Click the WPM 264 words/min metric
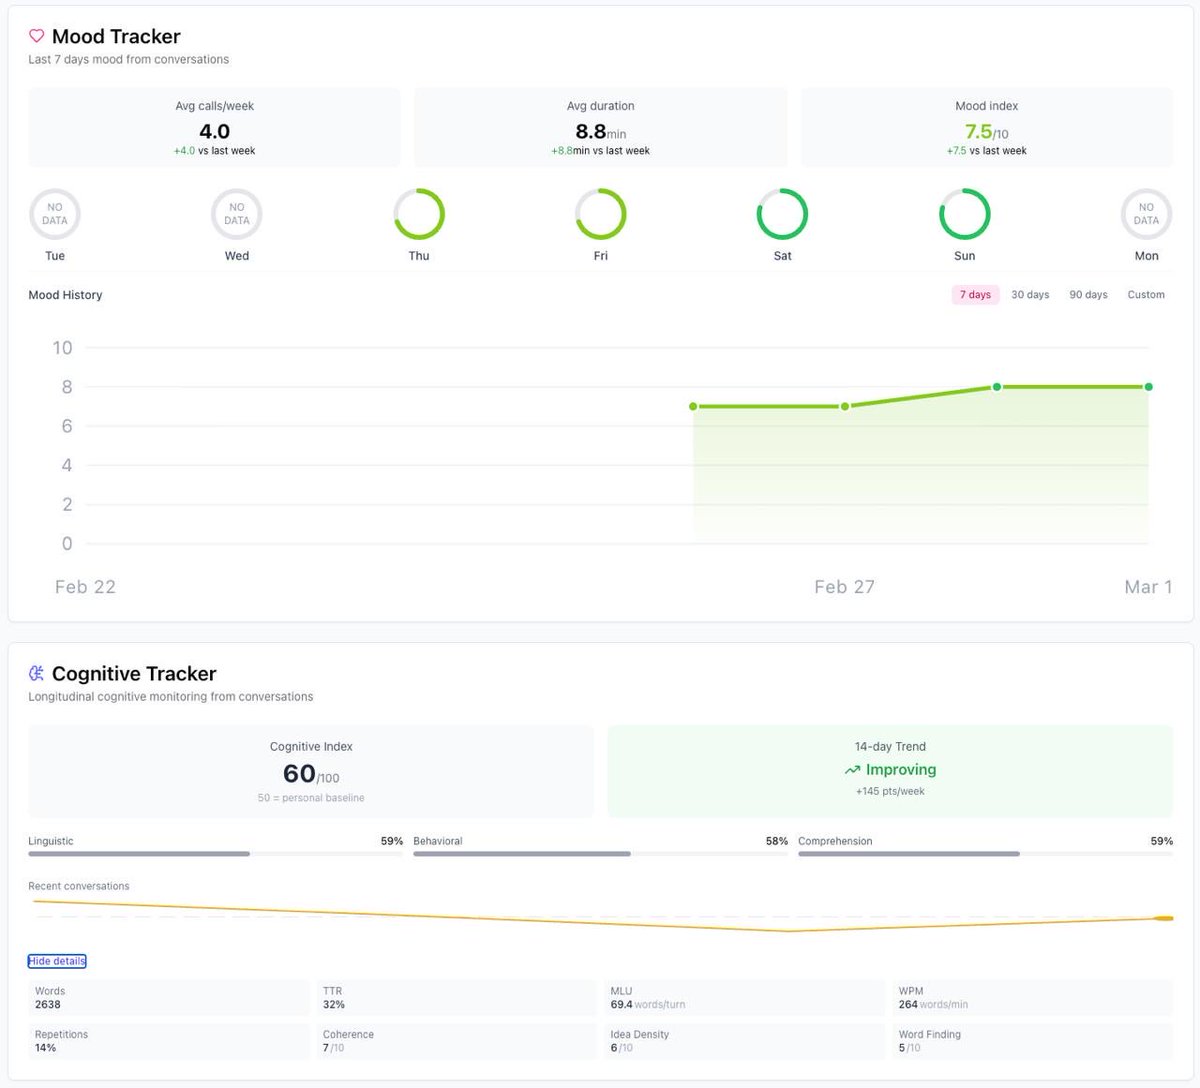 1032,998
